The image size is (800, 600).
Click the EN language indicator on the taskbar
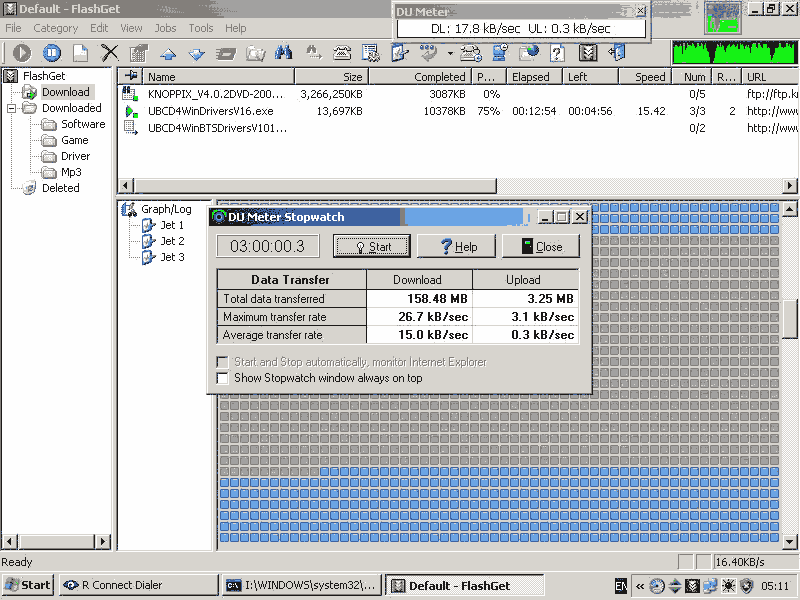coord(621,586)
